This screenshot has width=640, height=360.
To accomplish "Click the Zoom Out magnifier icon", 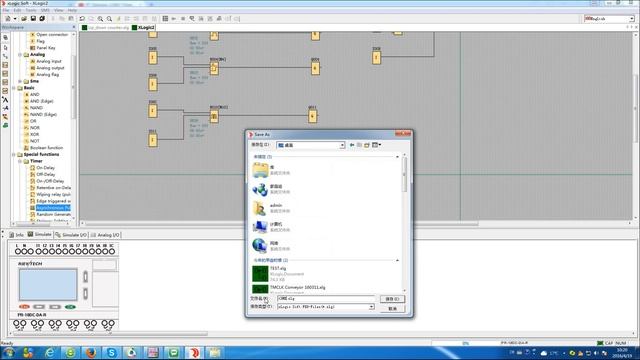I will (x=109, y=19).
